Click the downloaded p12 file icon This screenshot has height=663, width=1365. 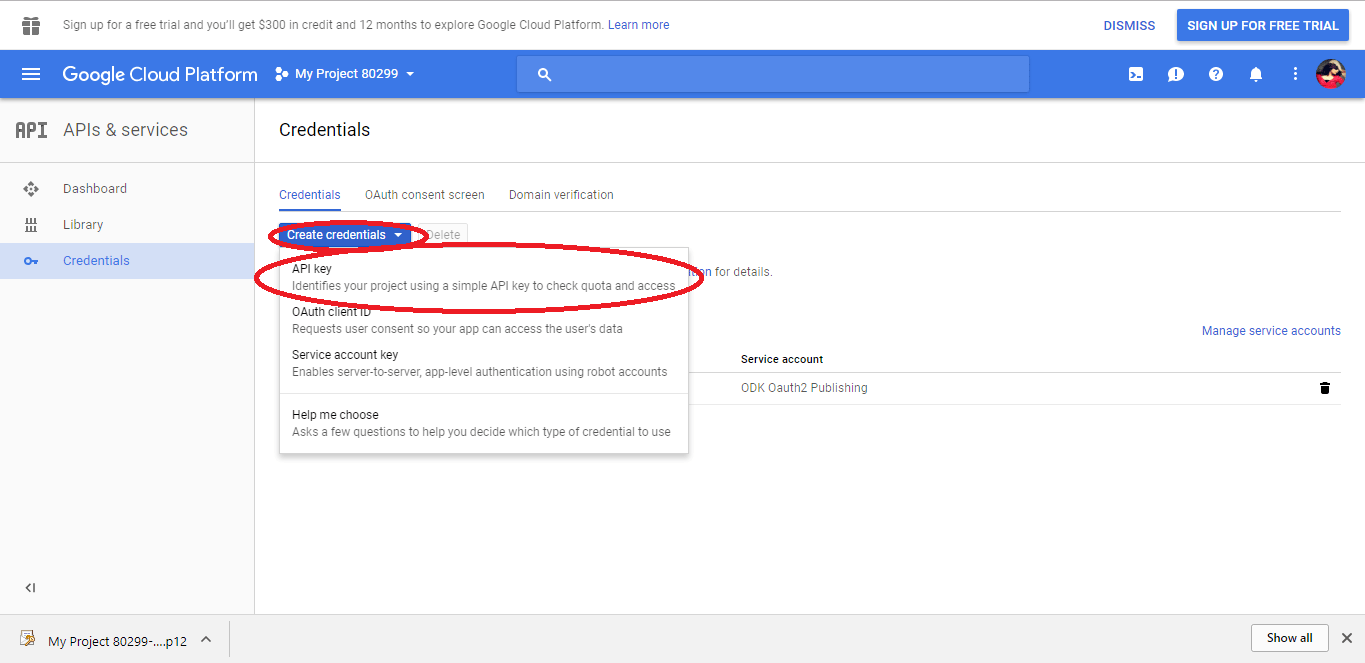point(28,639)
